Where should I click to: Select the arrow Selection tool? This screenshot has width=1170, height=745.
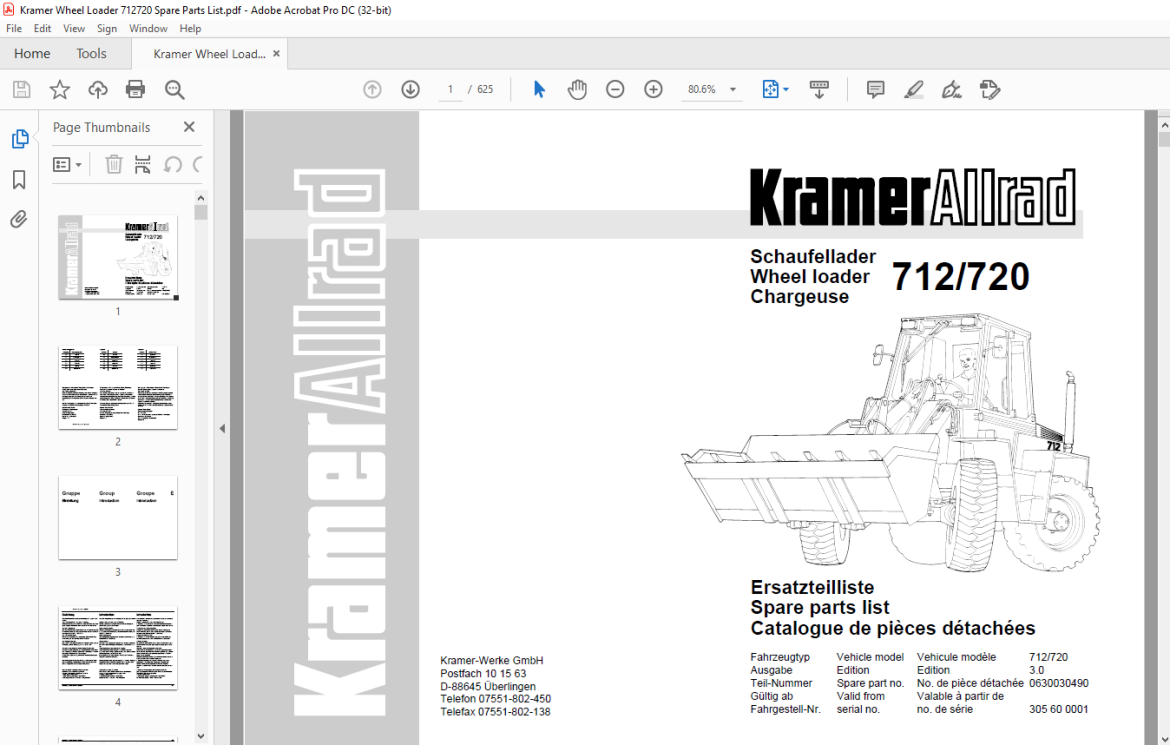539,90
